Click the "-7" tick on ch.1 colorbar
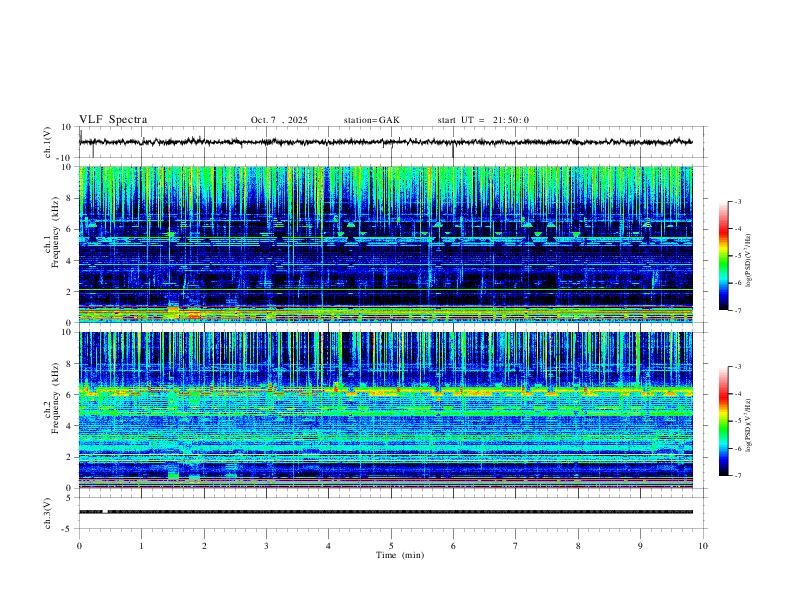 click(x=738, y=310)
